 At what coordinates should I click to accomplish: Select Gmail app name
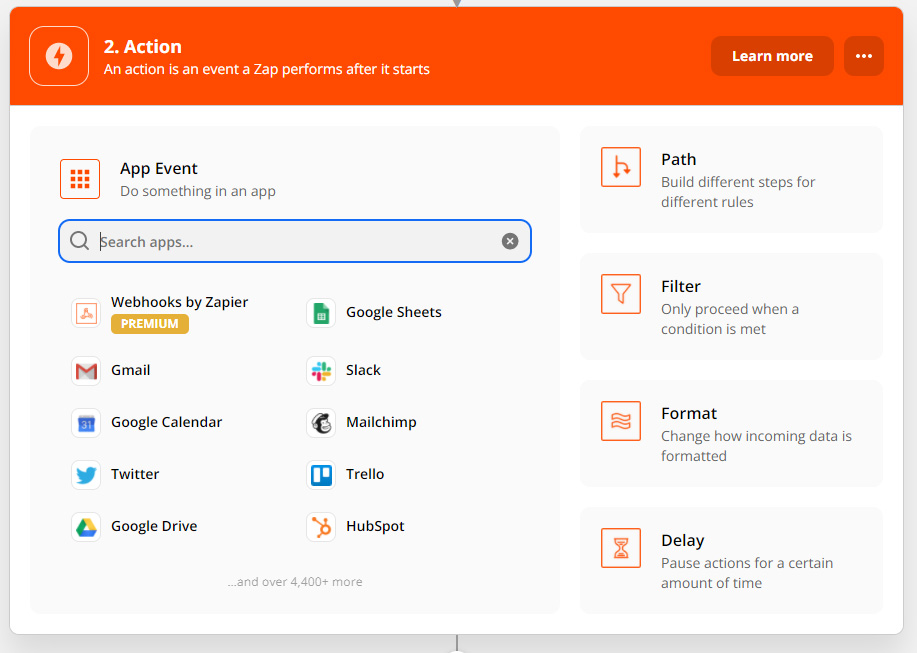tap(130, 370)
